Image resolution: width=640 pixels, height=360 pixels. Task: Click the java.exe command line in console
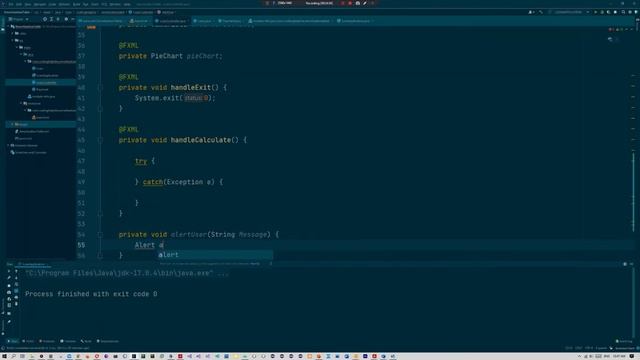[127, 273]
